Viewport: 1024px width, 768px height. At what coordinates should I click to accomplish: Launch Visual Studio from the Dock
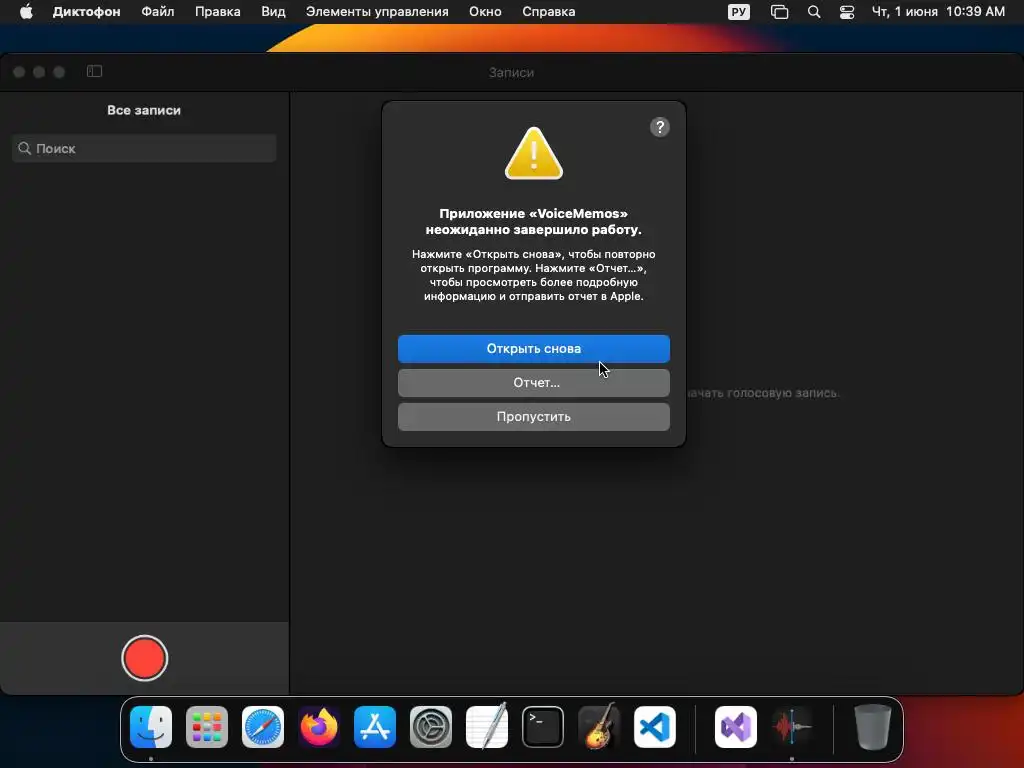point(736,726)
